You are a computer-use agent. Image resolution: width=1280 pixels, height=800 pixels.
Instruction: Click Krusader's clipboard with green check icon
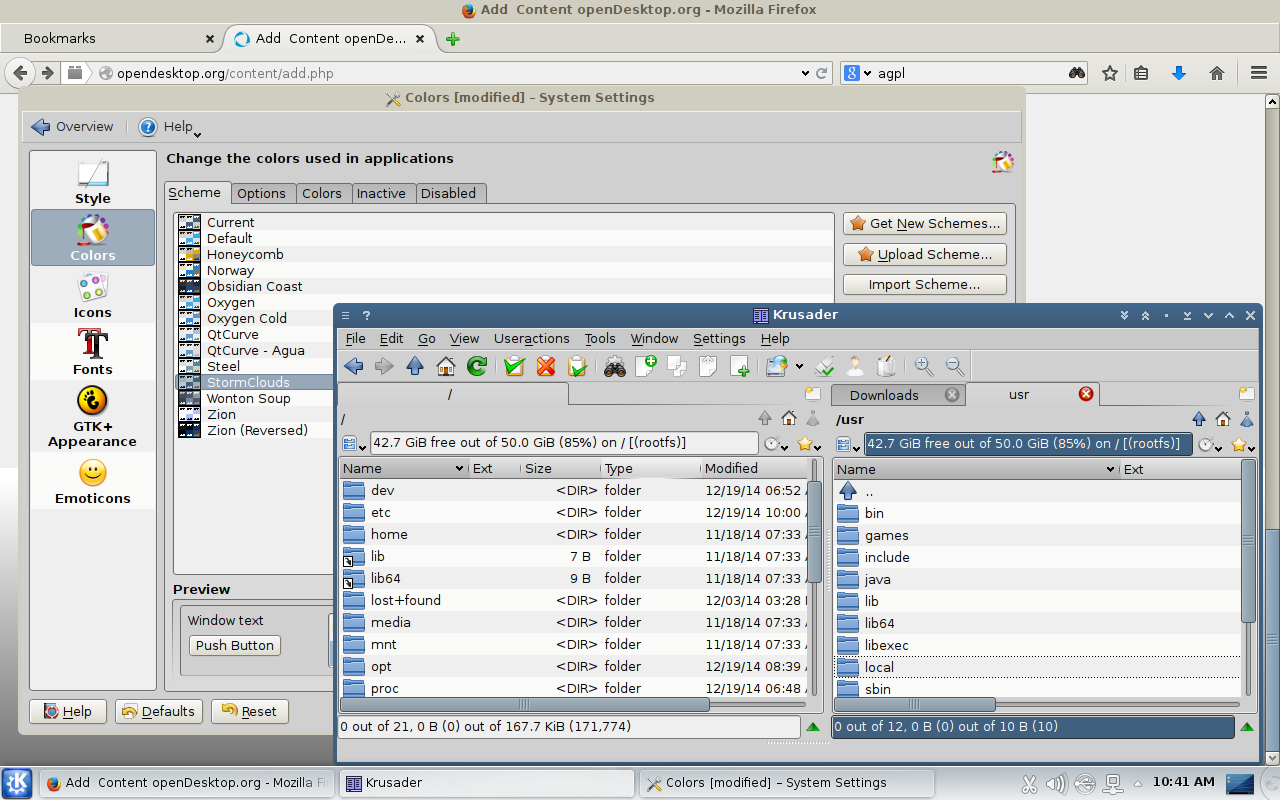(x=514, y=366)
